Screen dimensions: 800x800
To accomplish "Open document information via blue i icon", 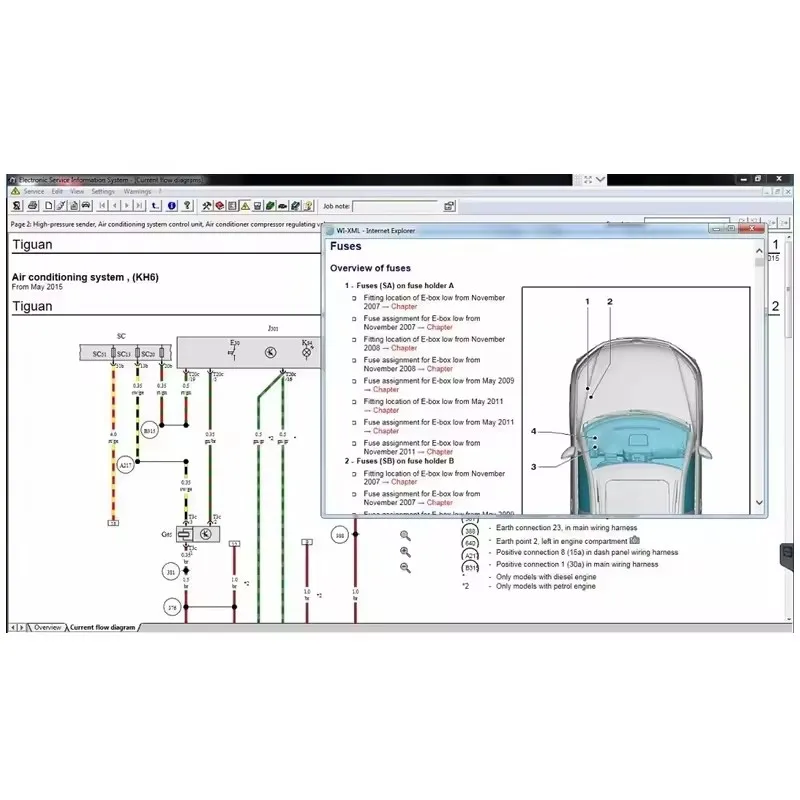I will pyautogui.click(x=172, y=206).
